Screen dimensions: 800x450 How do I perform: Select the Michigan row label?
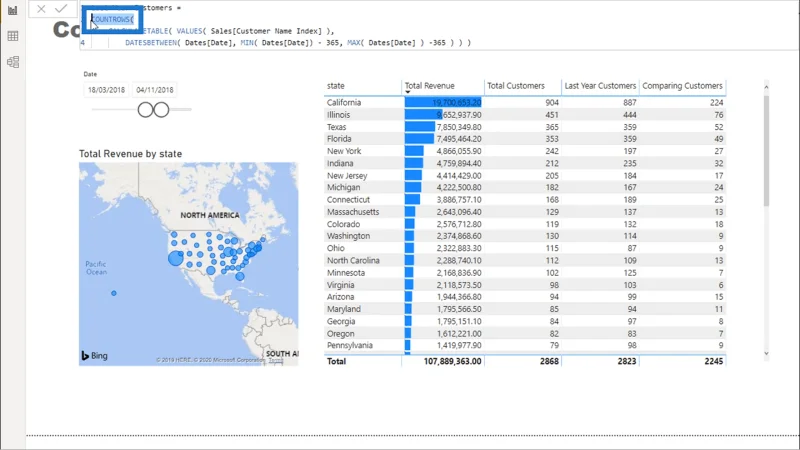pyautogui.click(x=343, y=187)
